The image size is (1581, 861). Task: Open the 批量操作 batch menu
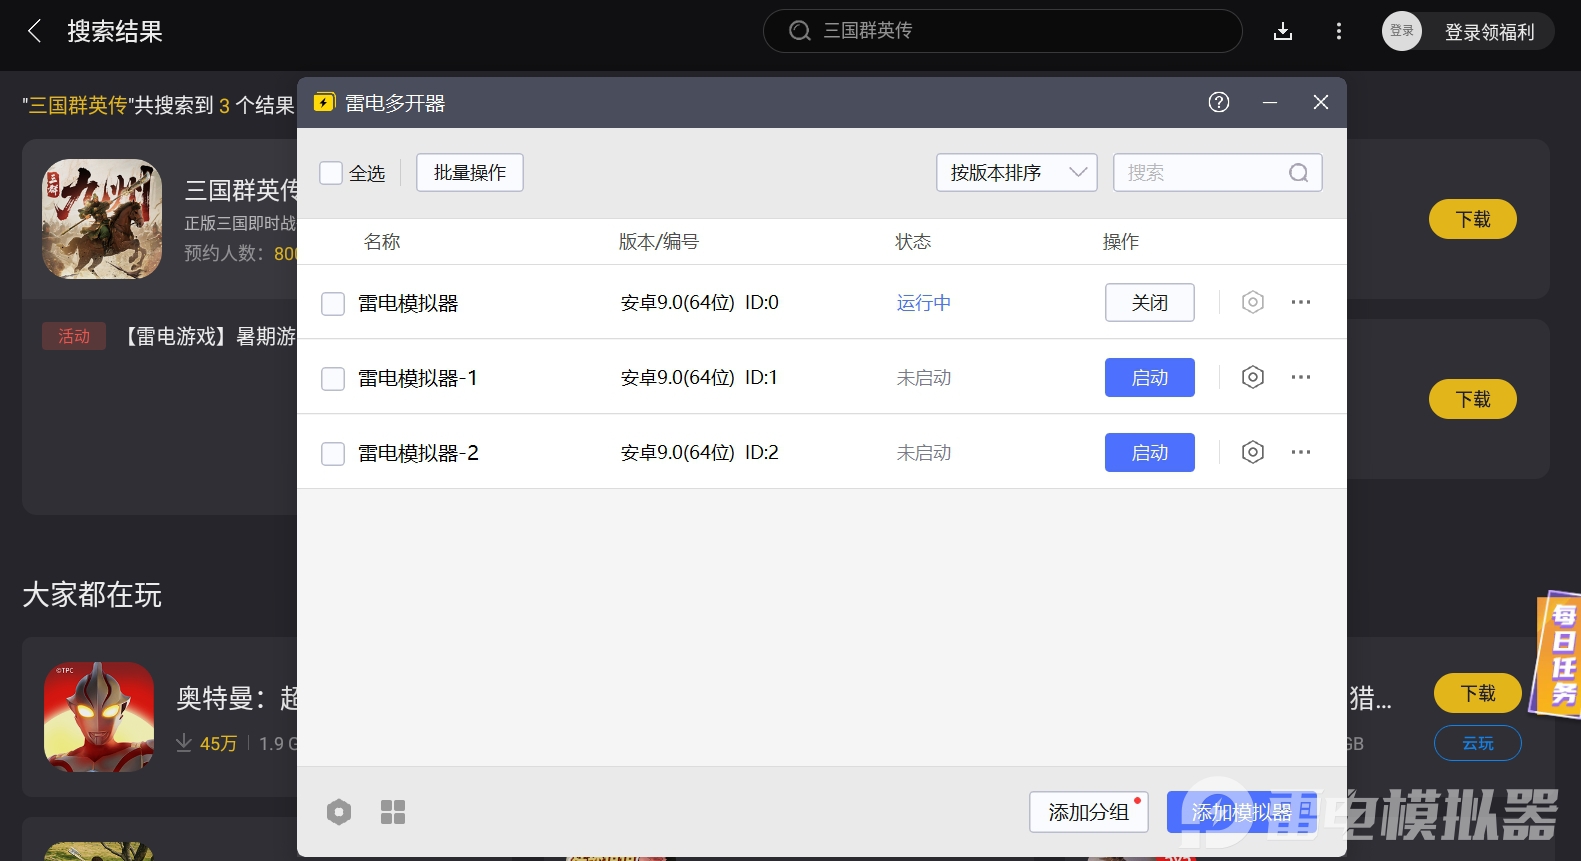click(x=469, y=173)
